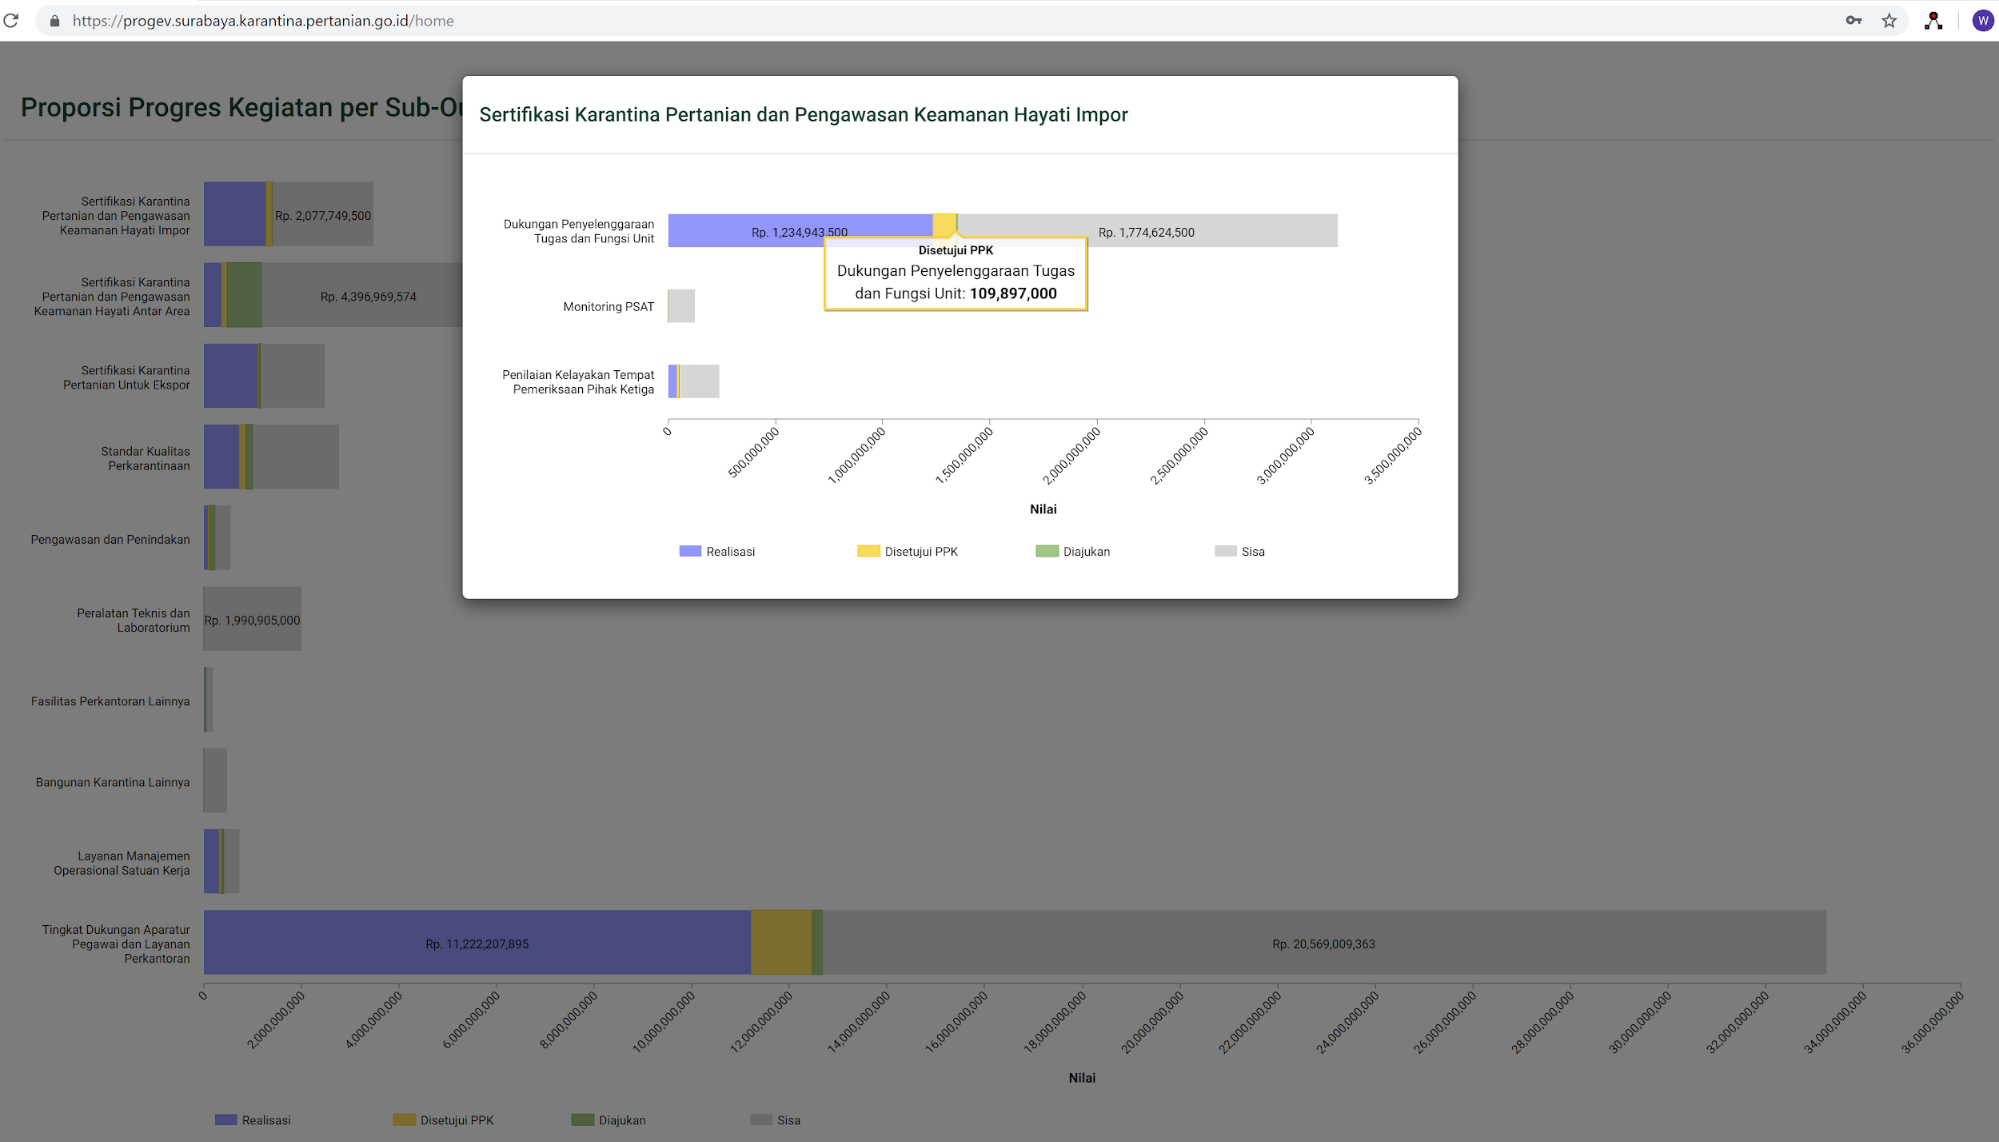Screen dimensions: 1999x1142
Task: Open the browser extension icon
Action: click(x=1933, y=20)
